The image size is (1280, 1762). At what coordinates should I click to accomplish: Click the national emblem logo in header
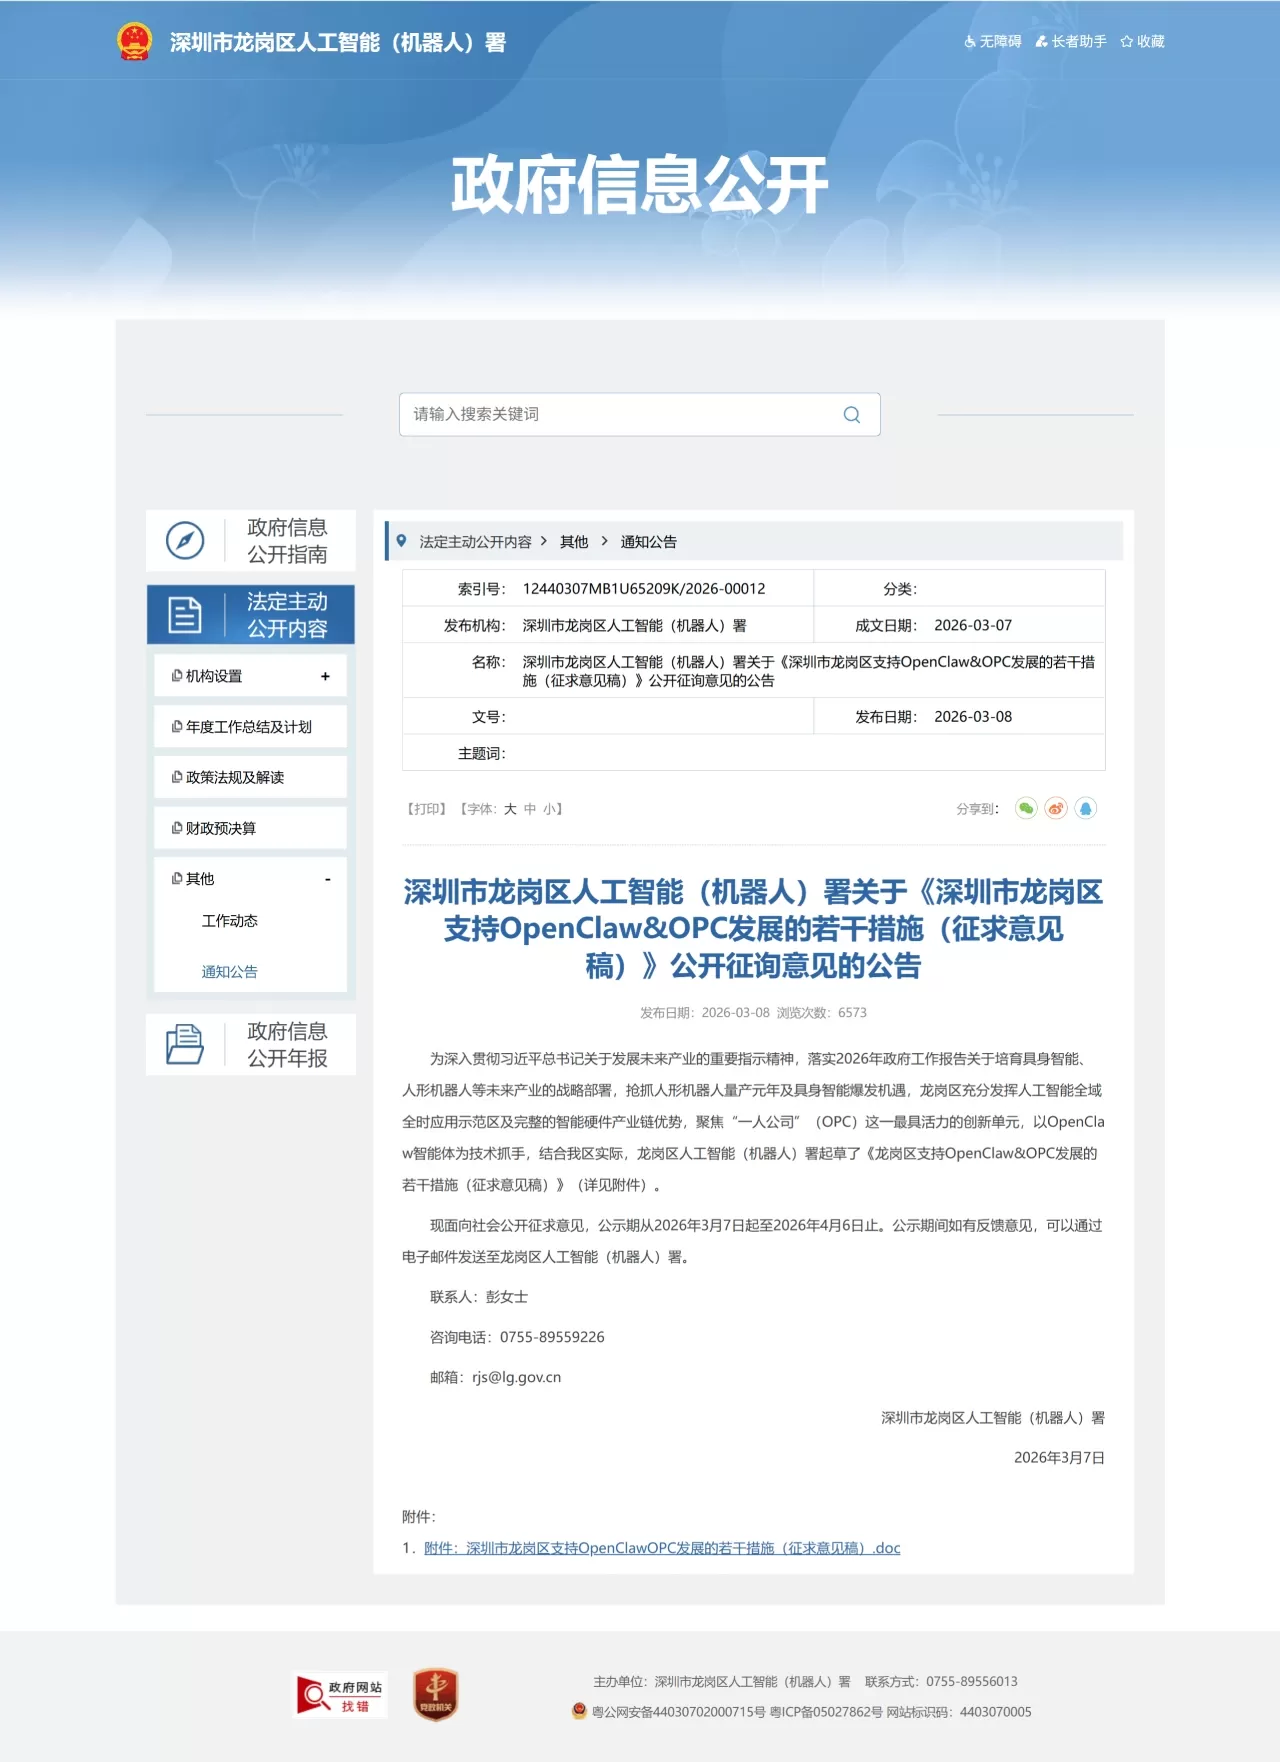click(134, 42)
